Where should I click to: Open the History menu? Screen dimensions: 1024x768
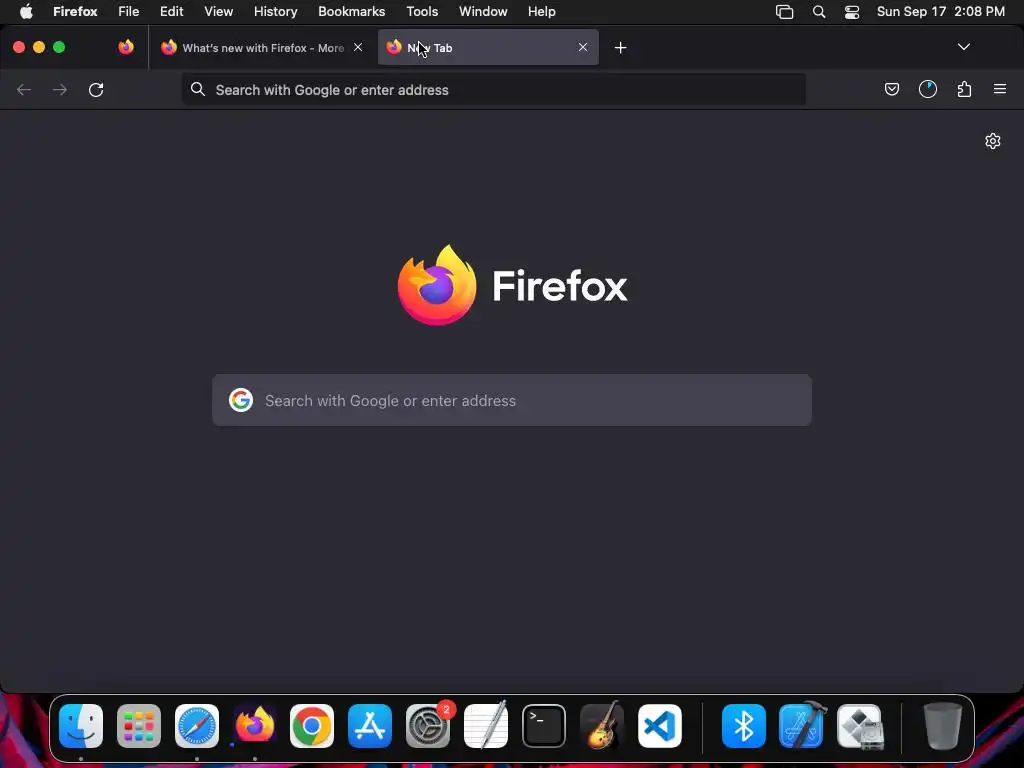[x=276, y=12]
